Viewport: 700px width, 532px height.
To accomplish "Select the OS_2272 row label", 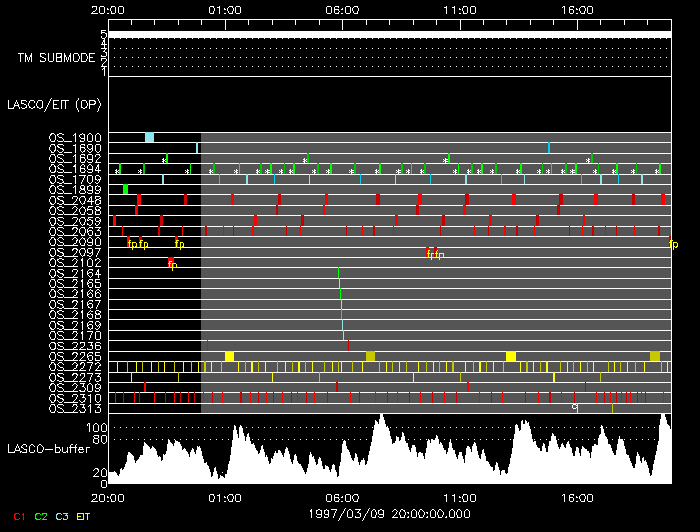I will coord(74,367).
